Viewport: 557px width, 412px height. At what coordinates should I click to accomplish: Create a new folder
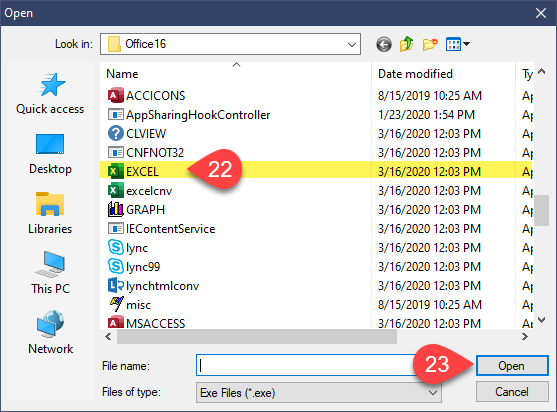click(x=430, y=44)
